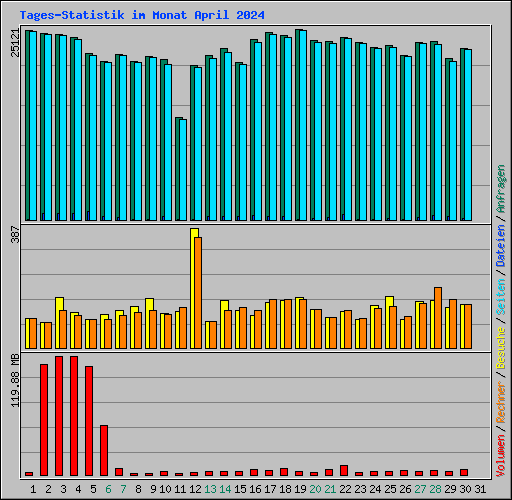Click the red volume bar for day 6

(x=104, y=450)
